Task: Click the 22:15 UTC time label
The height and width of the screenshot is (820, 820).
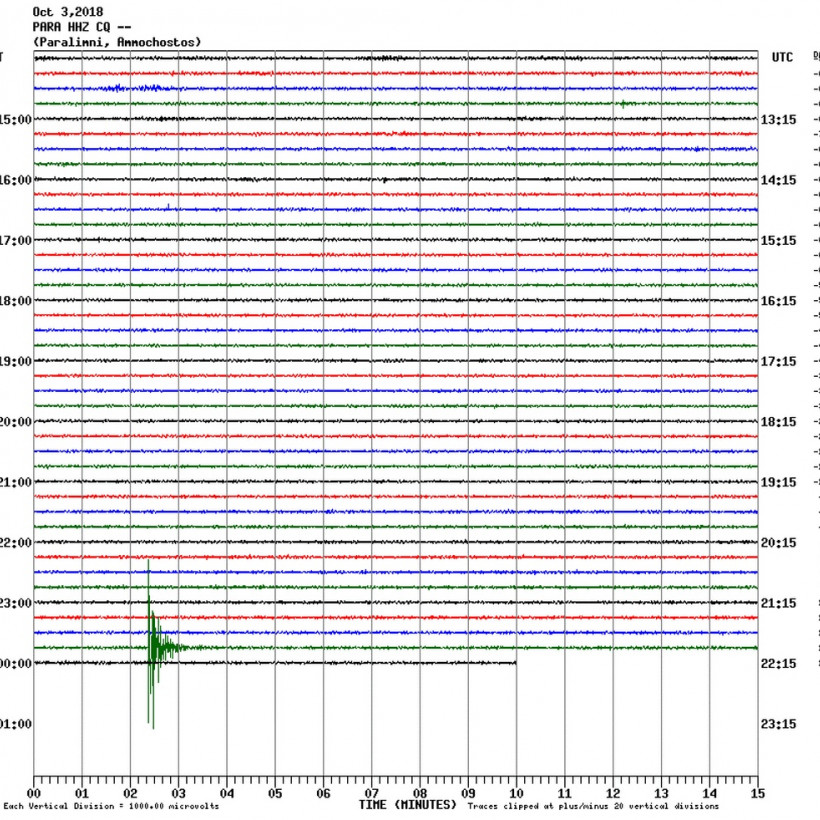Action: (x=778, y=664)
